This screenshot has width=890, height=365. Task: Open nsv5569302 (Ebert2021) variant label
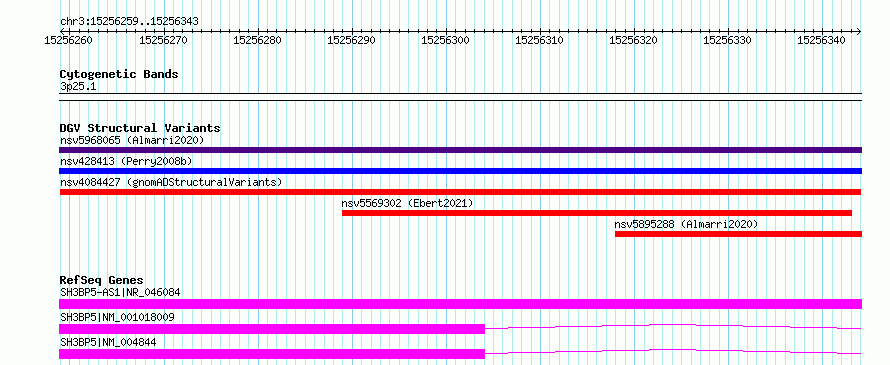[407, 203]
